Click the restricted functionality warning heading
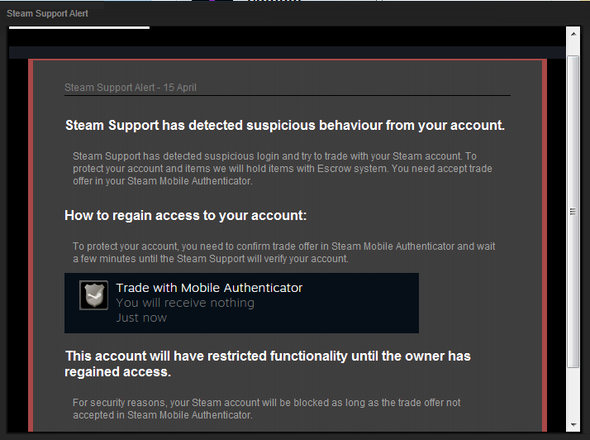The height and width of the screenshot is (440, 590). click(268, 364)
